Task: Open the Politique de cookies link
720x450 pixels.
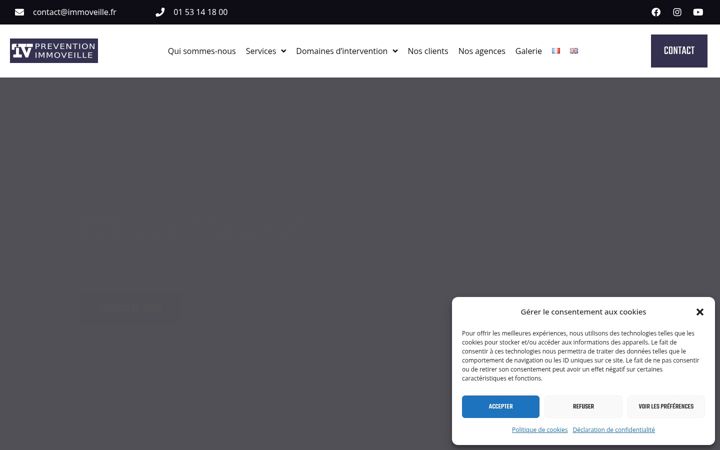Action: click(540, 429)
